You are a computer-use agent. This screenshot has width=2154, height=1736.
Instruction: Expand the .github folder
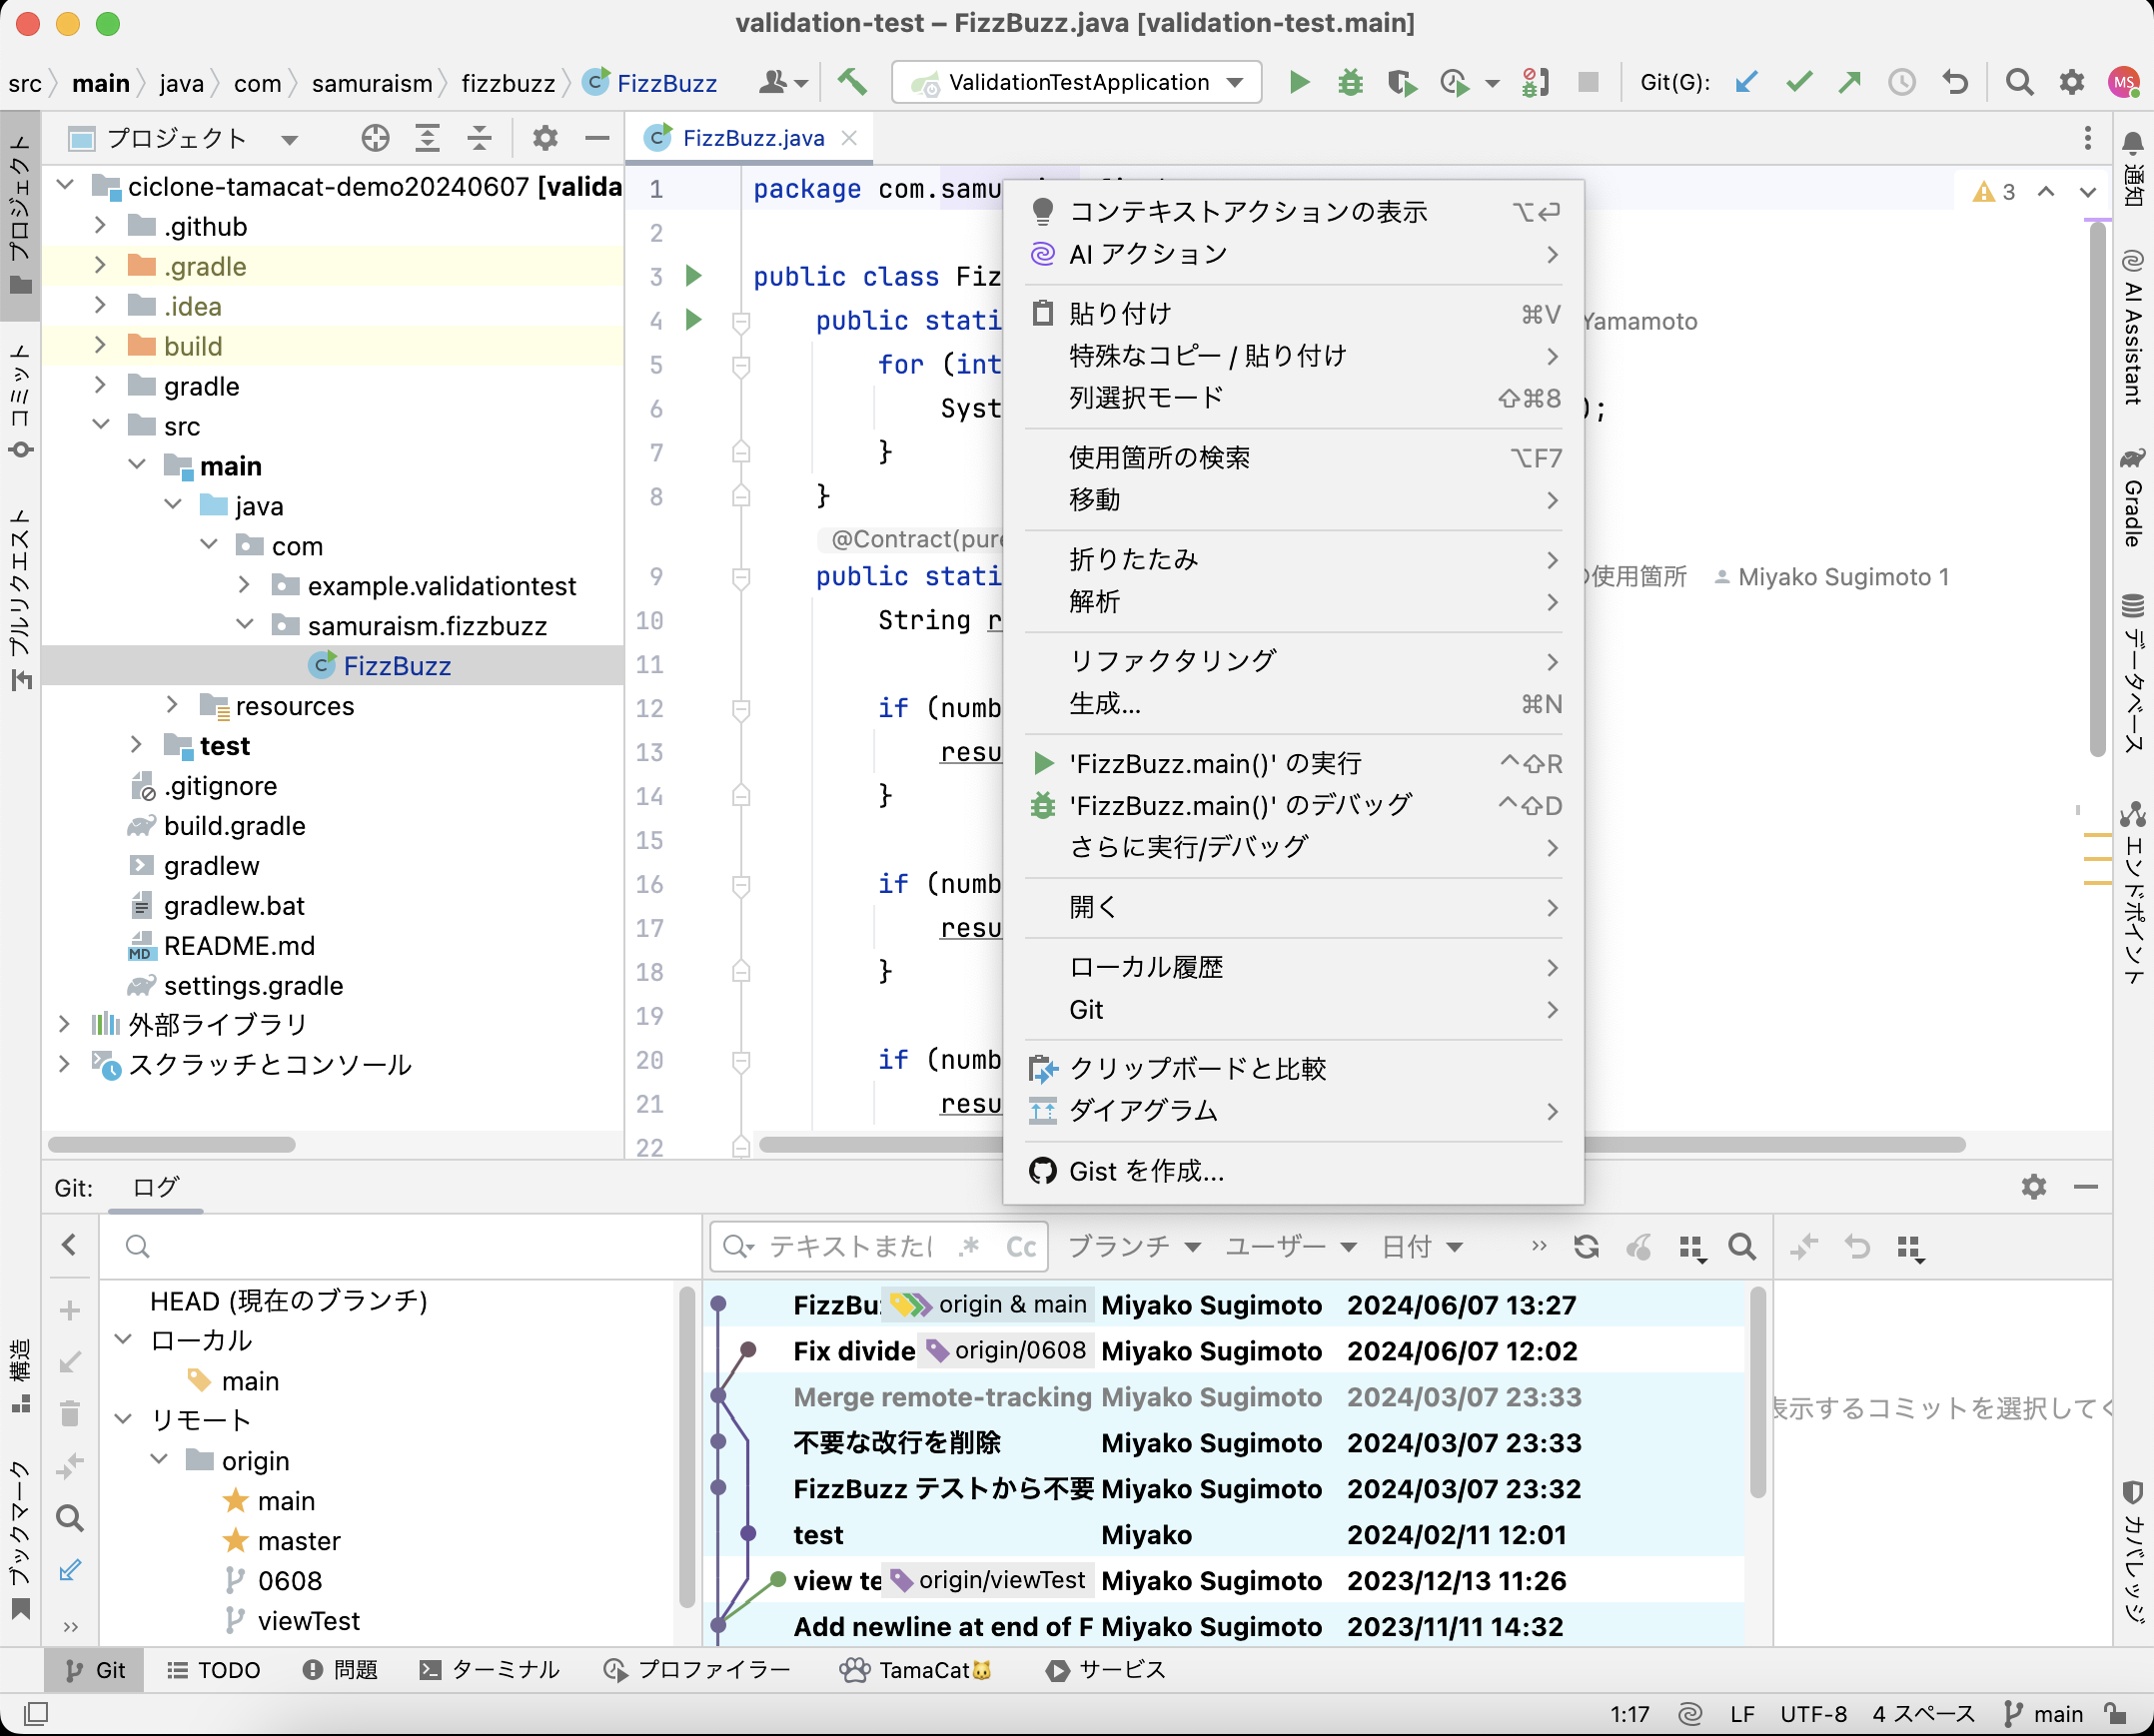tap(100, 226)
